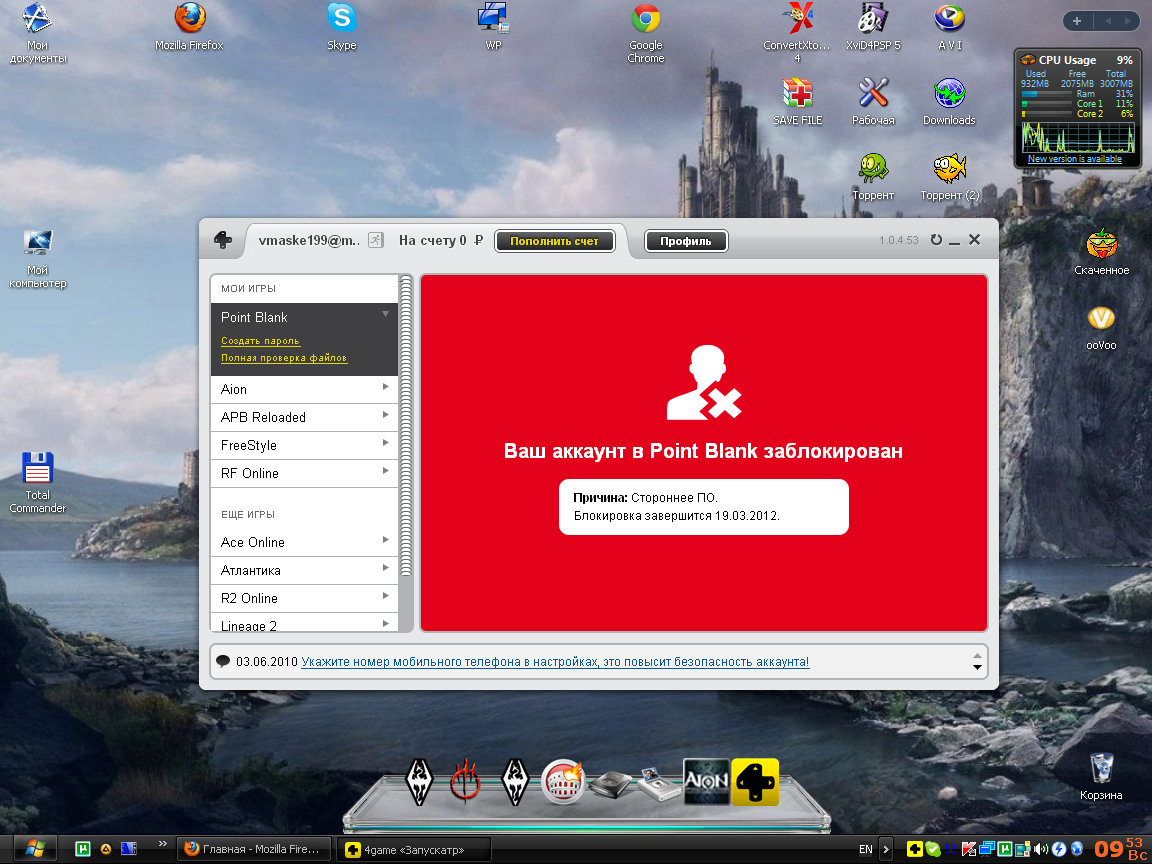Open Мои документы desktop icon
Image resolution: width=1152 pixels, height=864 pixels.
pos(37,32)
